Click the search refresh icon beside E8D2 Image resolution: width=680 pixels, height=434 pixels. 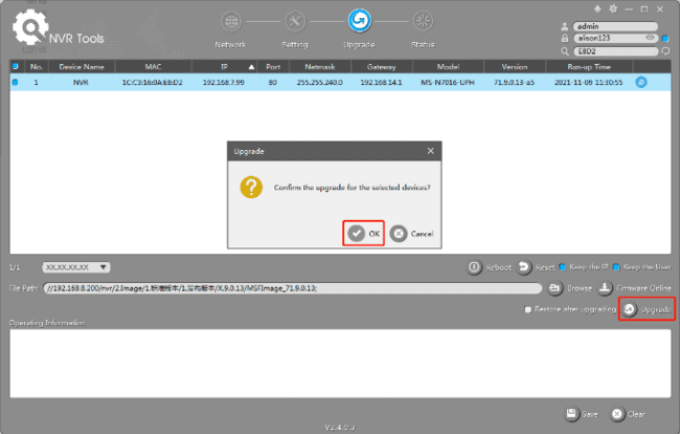[665, 49]
